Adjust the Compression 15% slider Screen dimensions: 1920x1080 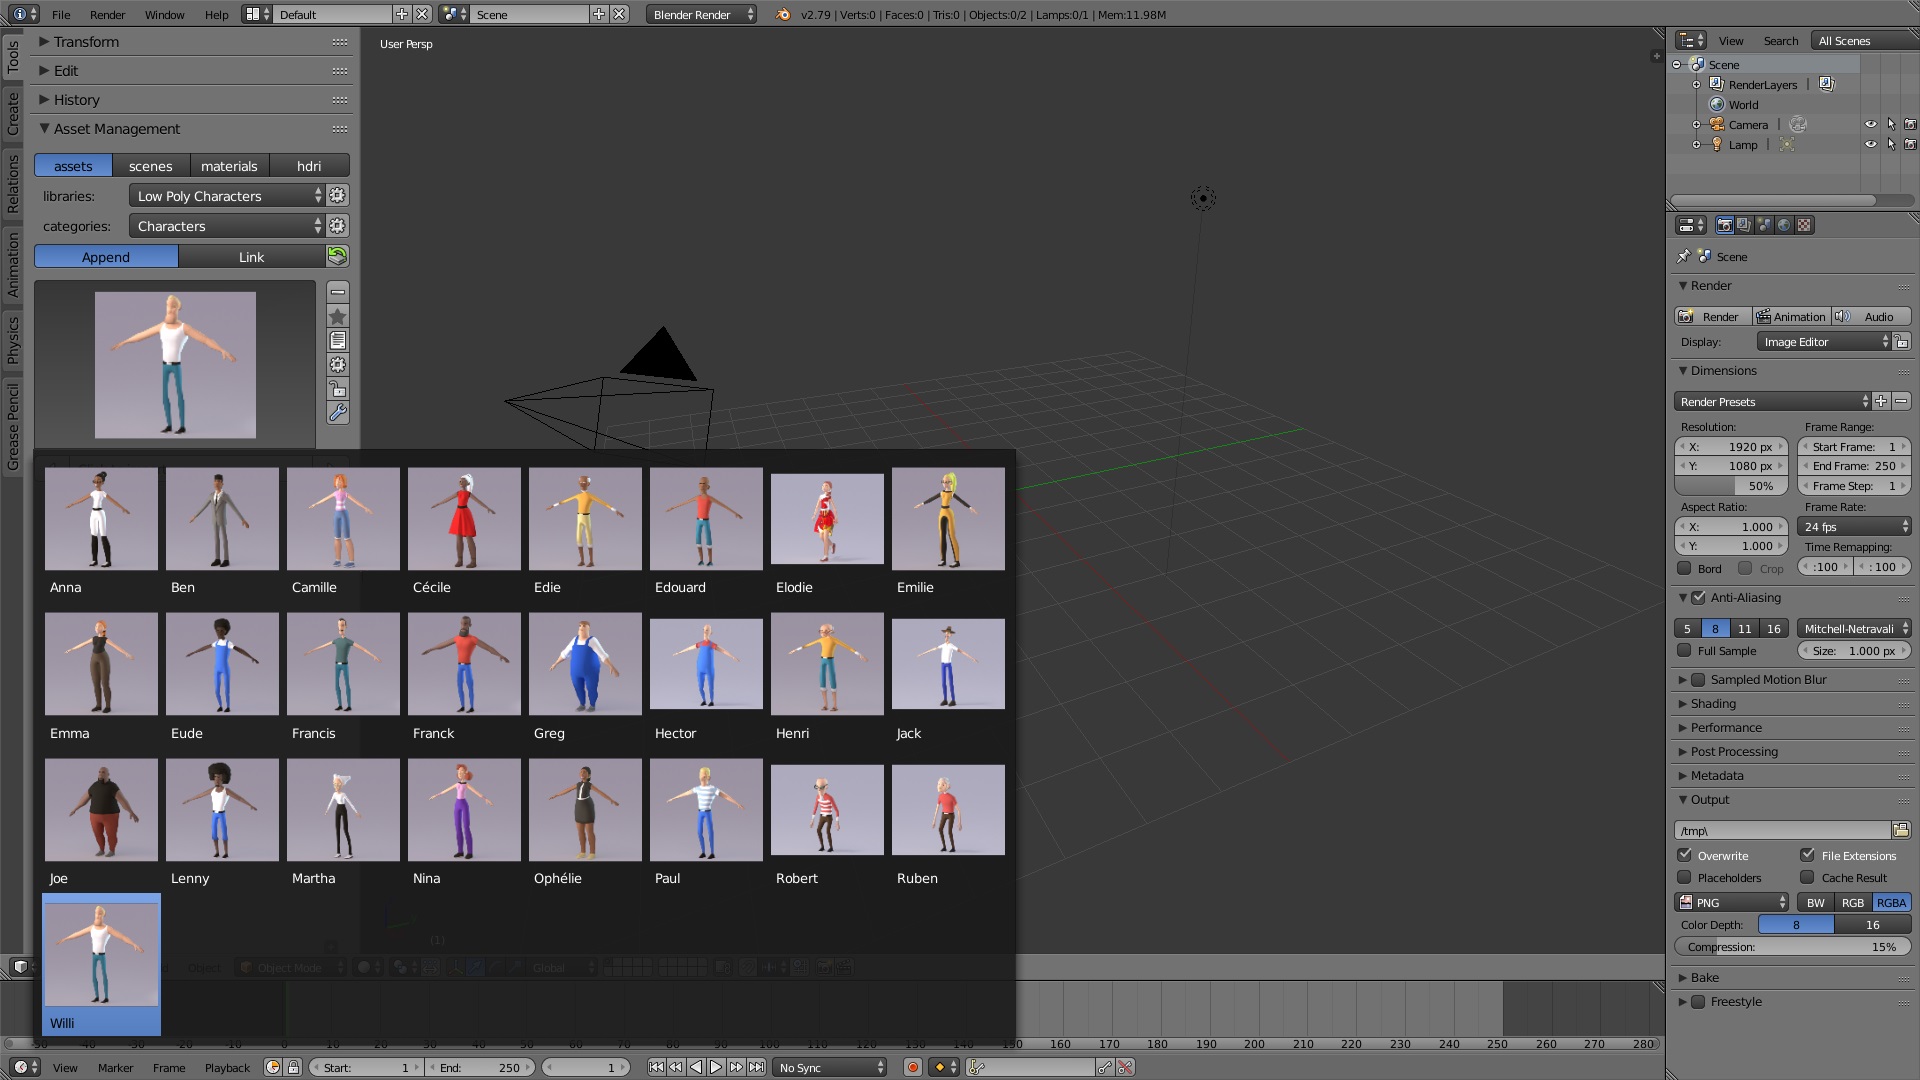click(x=1792, y=946)
